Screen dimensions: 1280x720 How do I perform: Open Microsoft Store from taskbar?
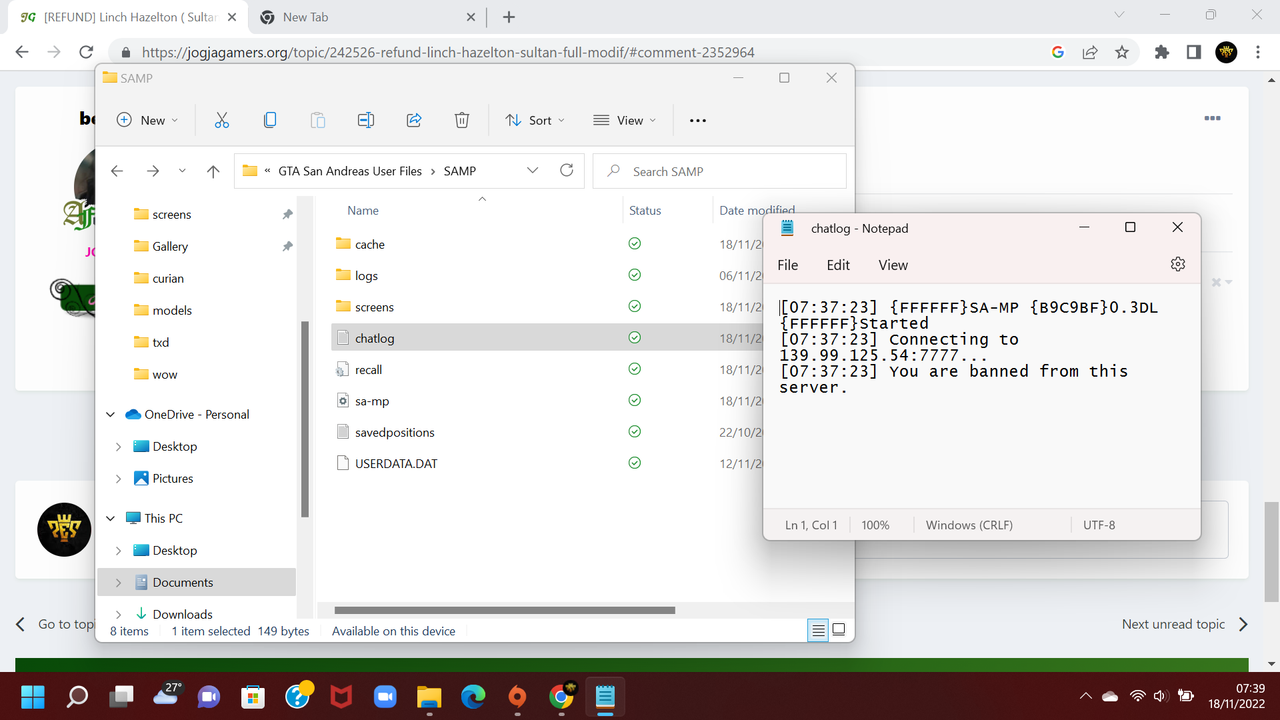(x=253, y=696)
